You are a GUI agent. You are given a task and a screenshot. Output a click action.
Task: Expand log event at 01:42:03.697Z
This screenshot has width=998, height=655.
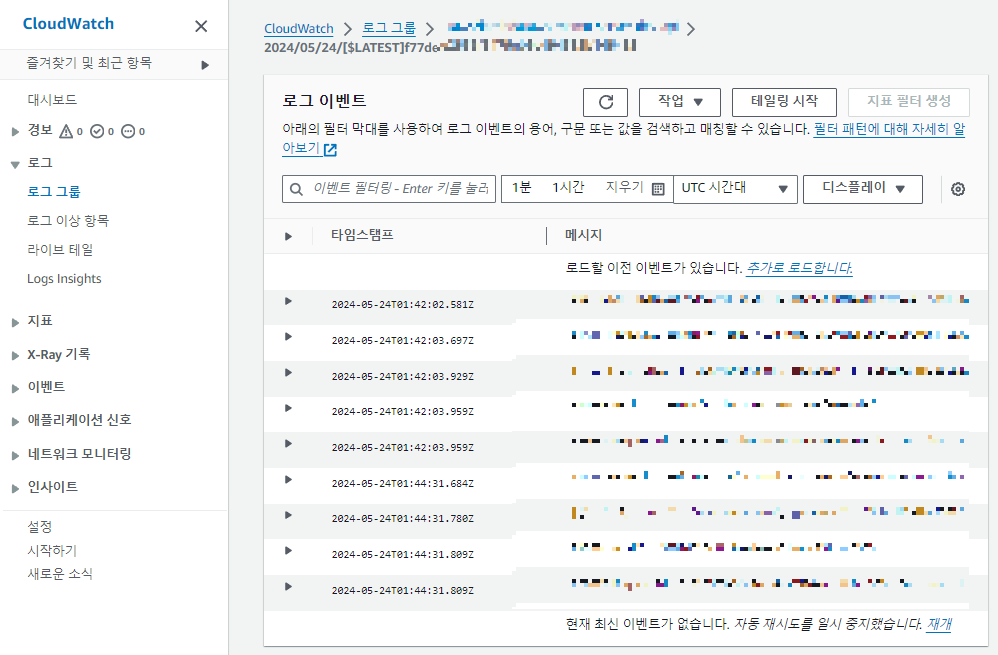[x=288, y=337]
